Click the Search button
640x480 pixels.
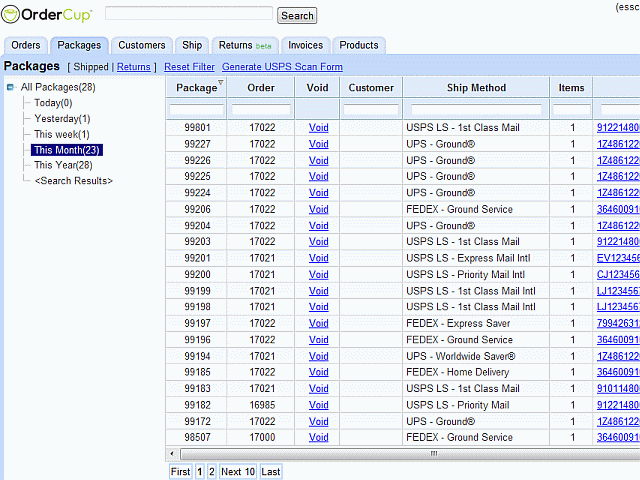click(x=297, y=15)
